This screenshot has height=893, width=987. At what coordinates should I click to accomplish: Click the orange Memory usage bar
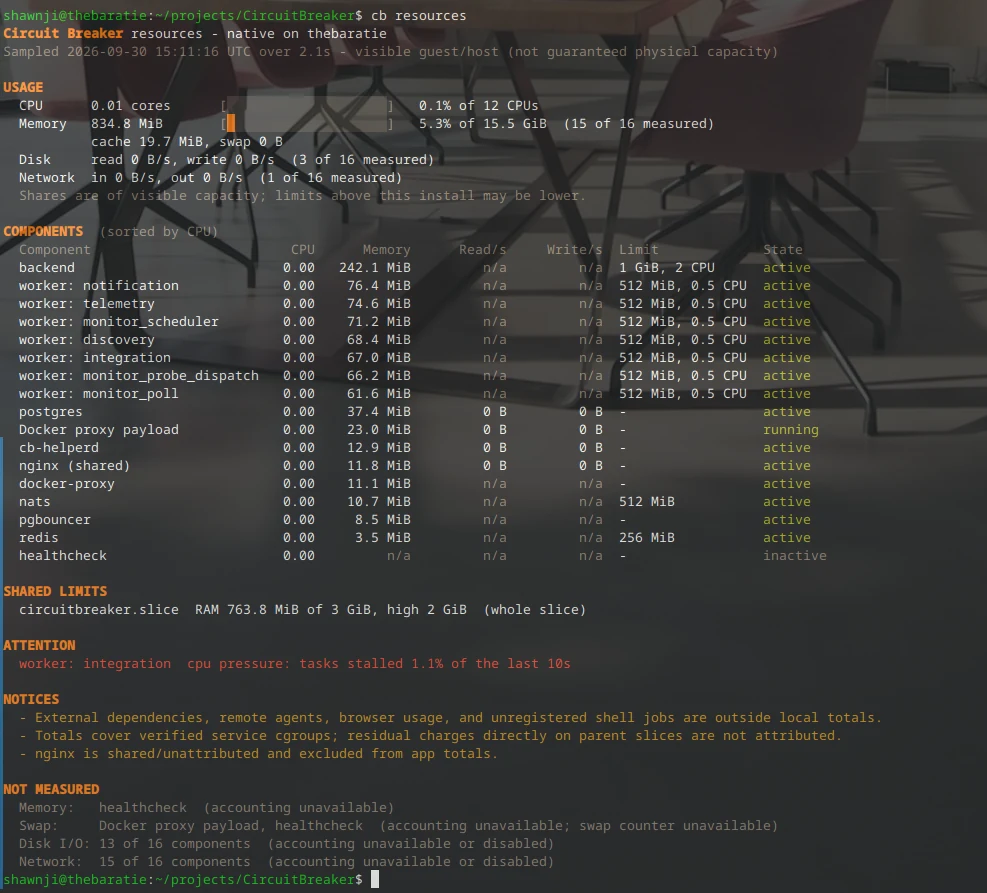tap(231, 123)
